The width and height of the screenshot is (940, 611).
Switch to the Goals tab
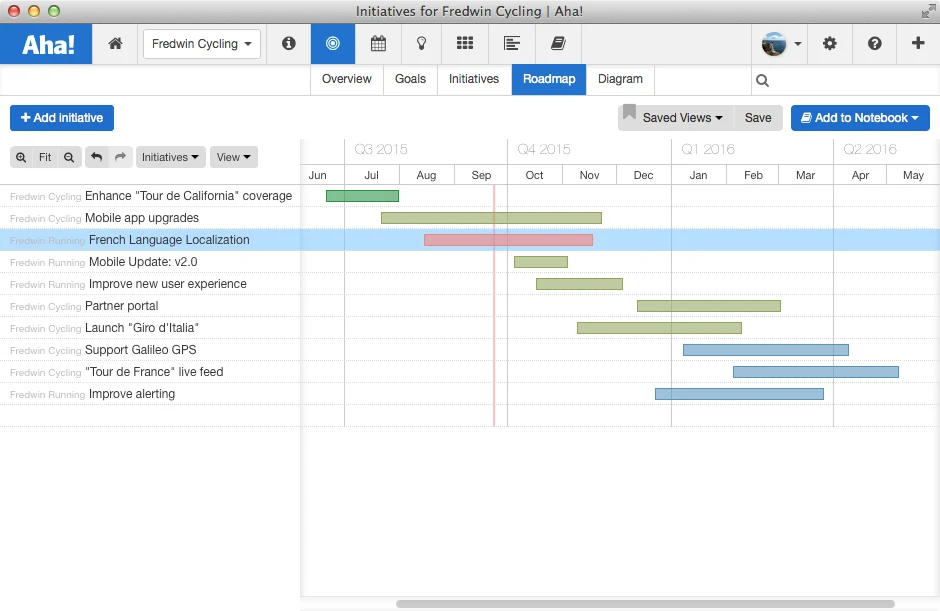point(410,79)
